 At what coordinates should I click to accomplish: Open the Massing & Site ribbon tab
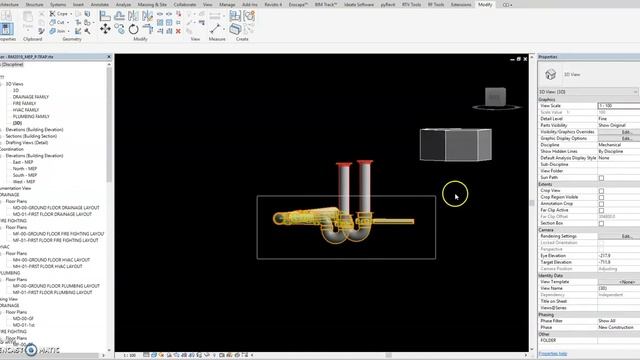click(x=152, y=4)
